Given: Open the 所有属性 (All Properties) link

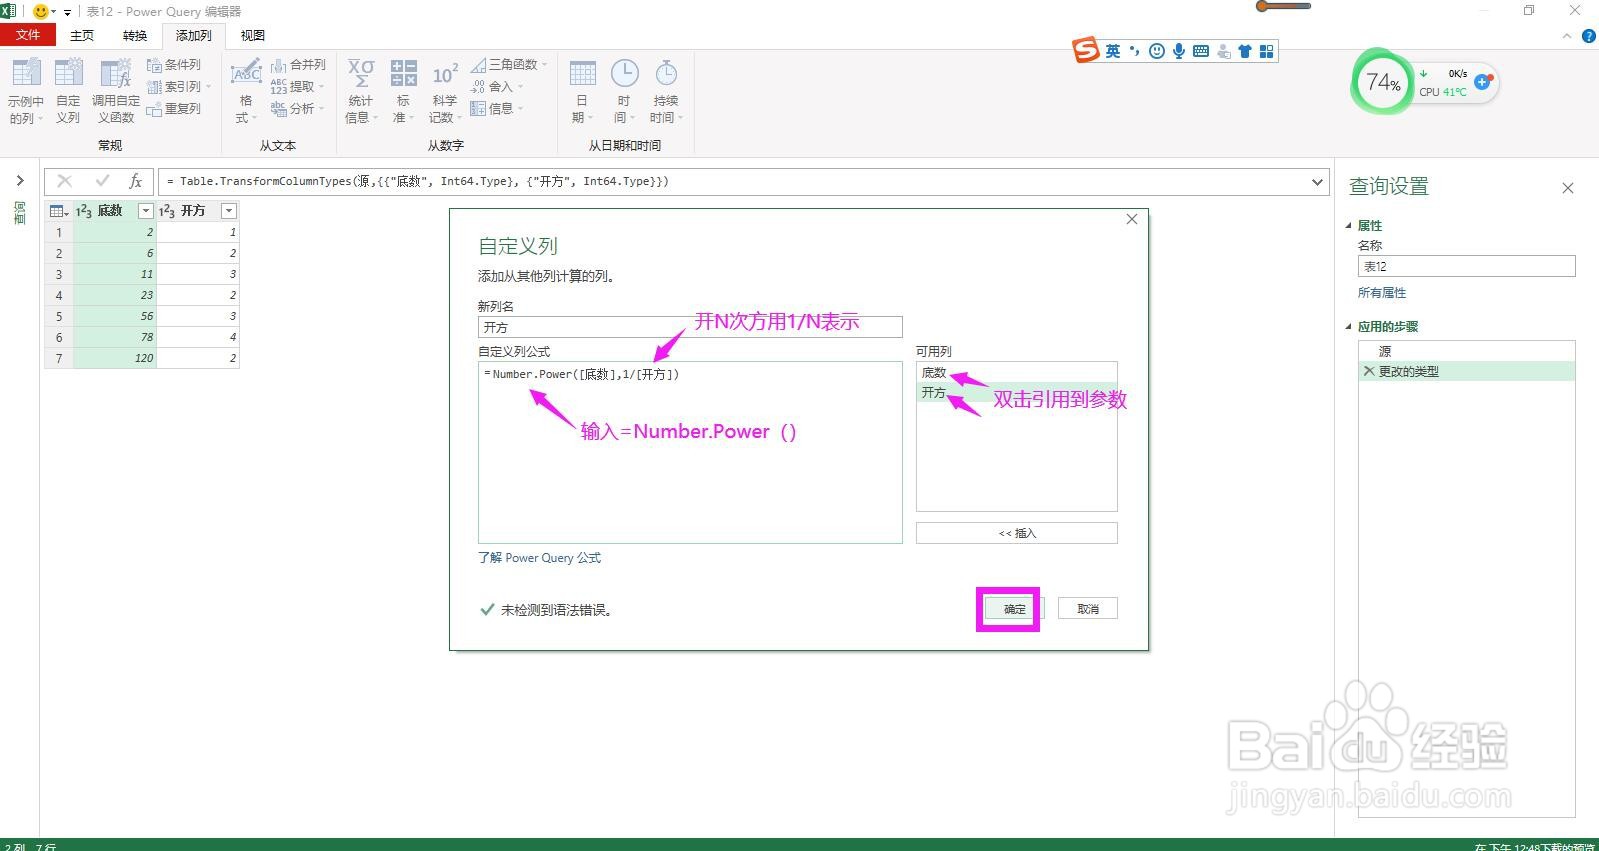Looking at the screenshot, I should (1382, 293).
